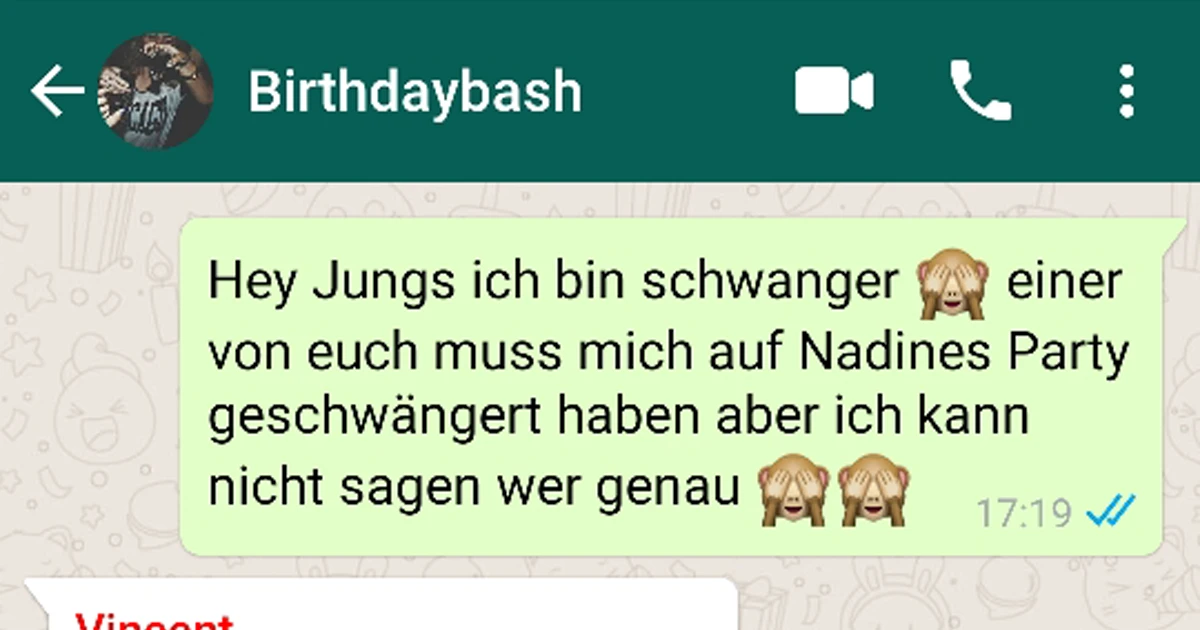Click the blue double check marks

pyautogui.click(x=1110, y=513)
